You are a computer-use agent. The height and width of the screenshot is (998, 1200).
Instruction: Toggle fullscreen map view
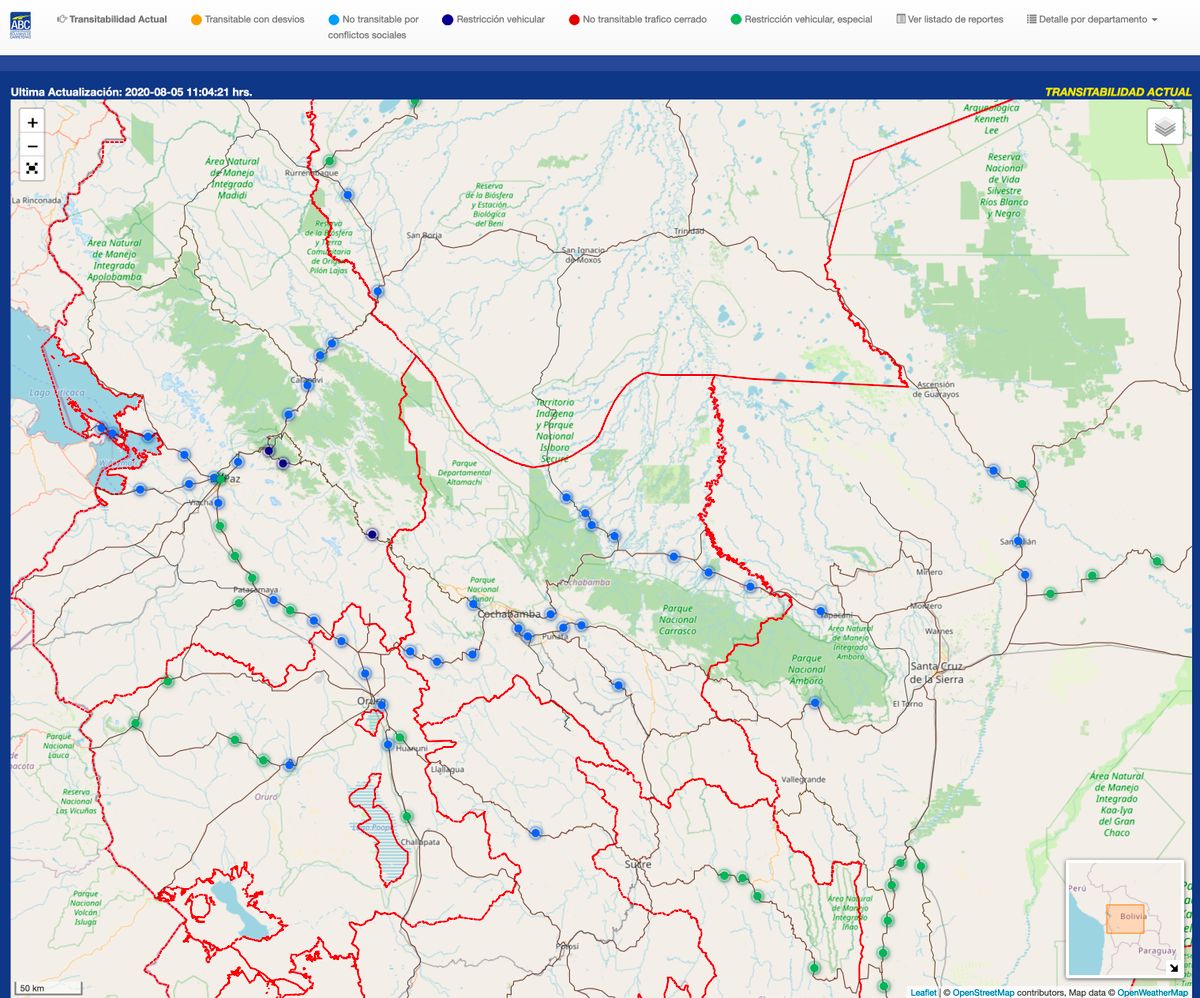pos(33,168)
